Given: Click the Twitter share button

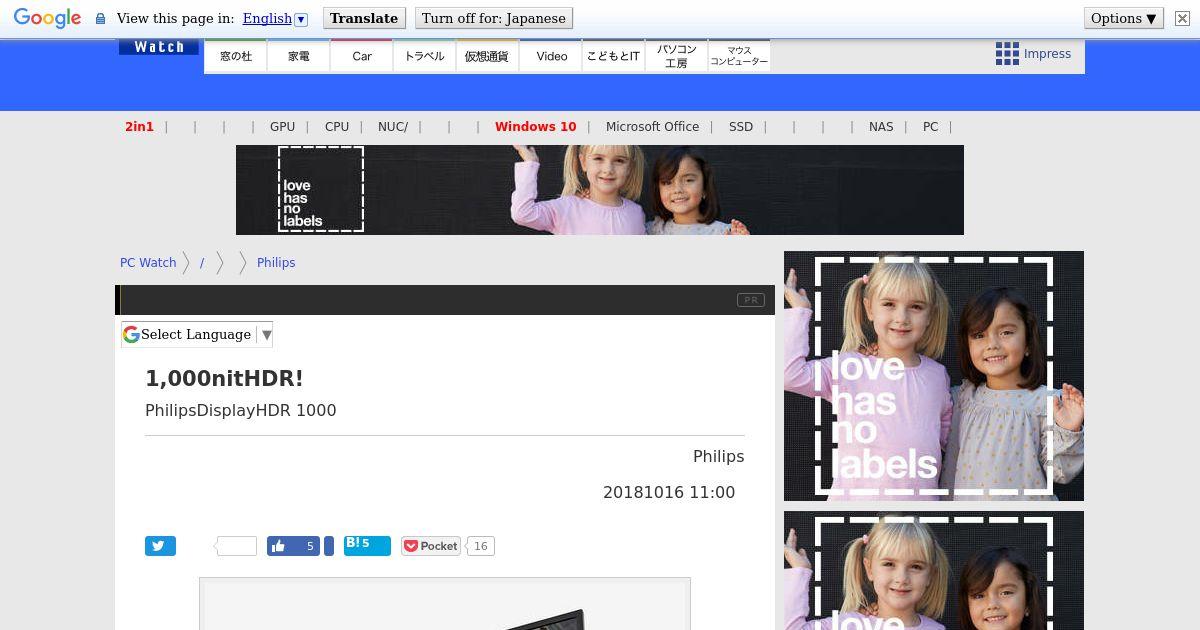Looking at the screenshot, I should (160, 546).
